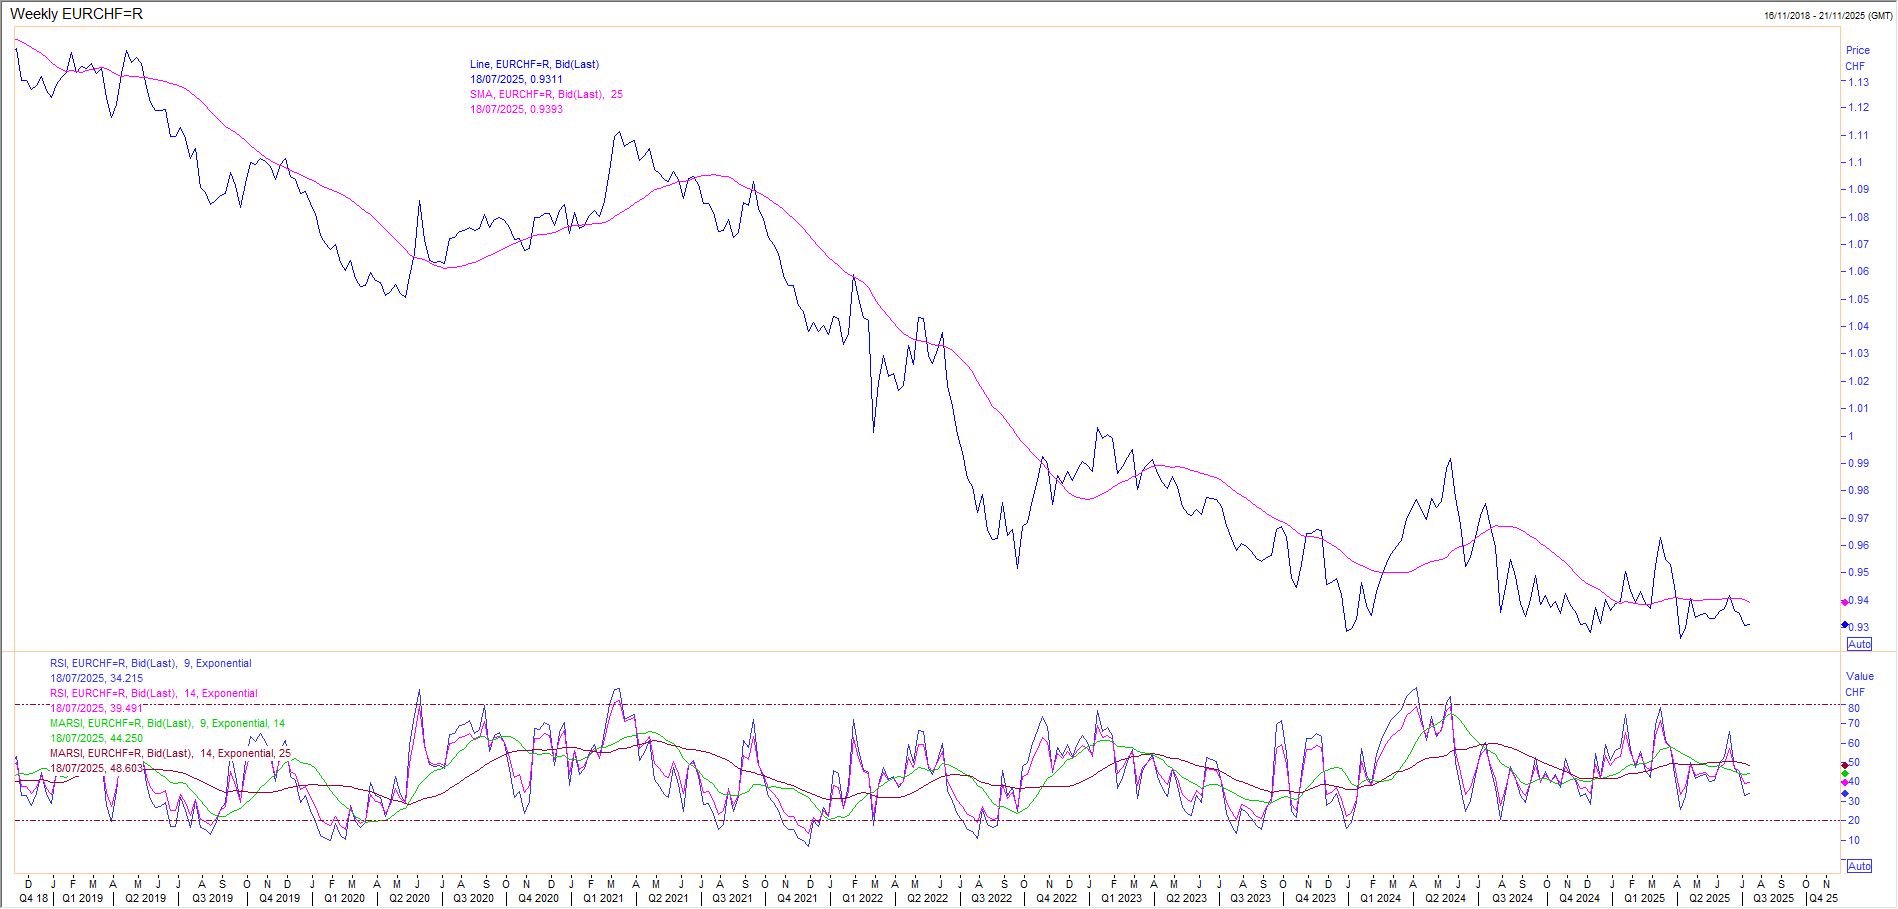
Task: Select the RSI 14 Exponential legend entry
Action: [154, 693]
